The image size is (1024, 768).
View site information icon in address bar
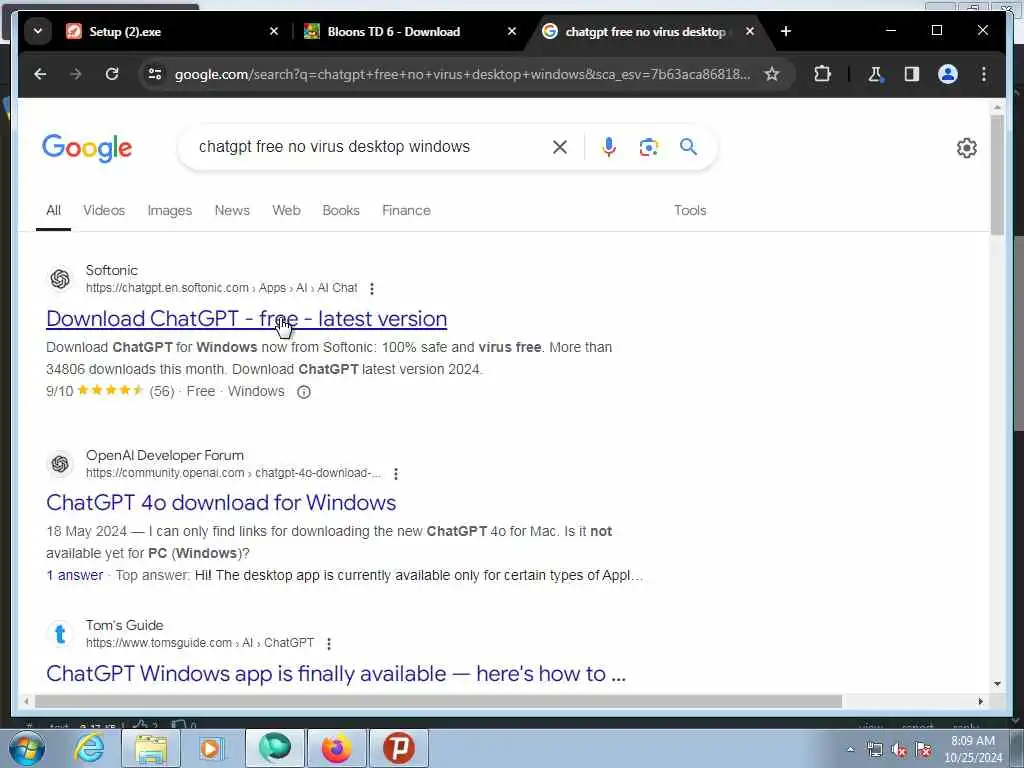point(155,74)
